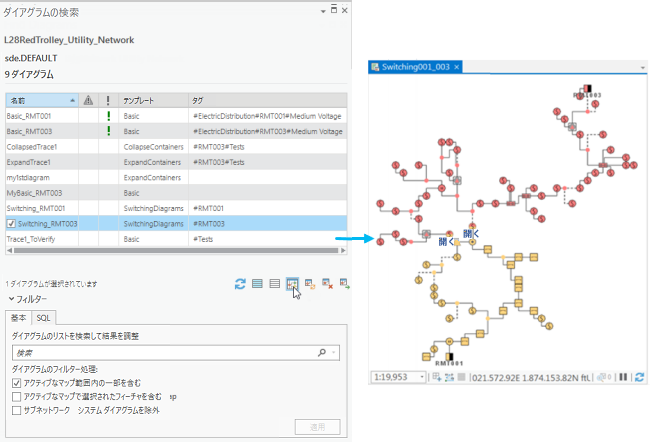Click the selected features count icon in status bar
This screenshot has width=650, height=442.
604,377
